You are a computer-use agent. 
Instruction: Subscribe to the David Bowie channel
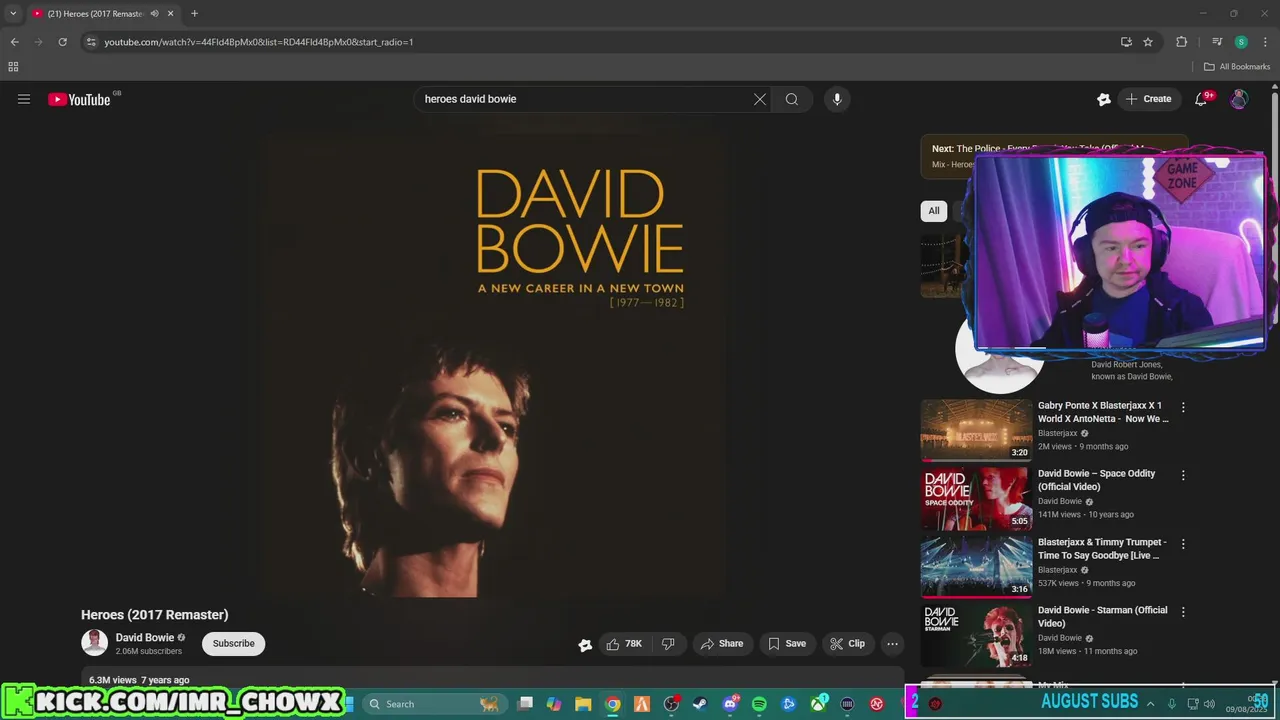pyautogui.click(x=233, y=644)
